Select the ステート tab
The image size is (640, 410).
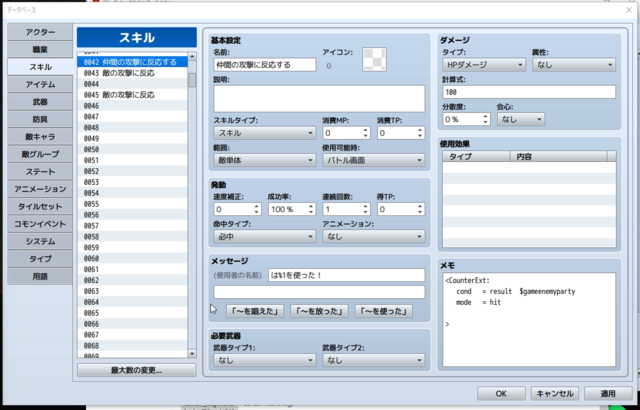(x=40, y=172)
